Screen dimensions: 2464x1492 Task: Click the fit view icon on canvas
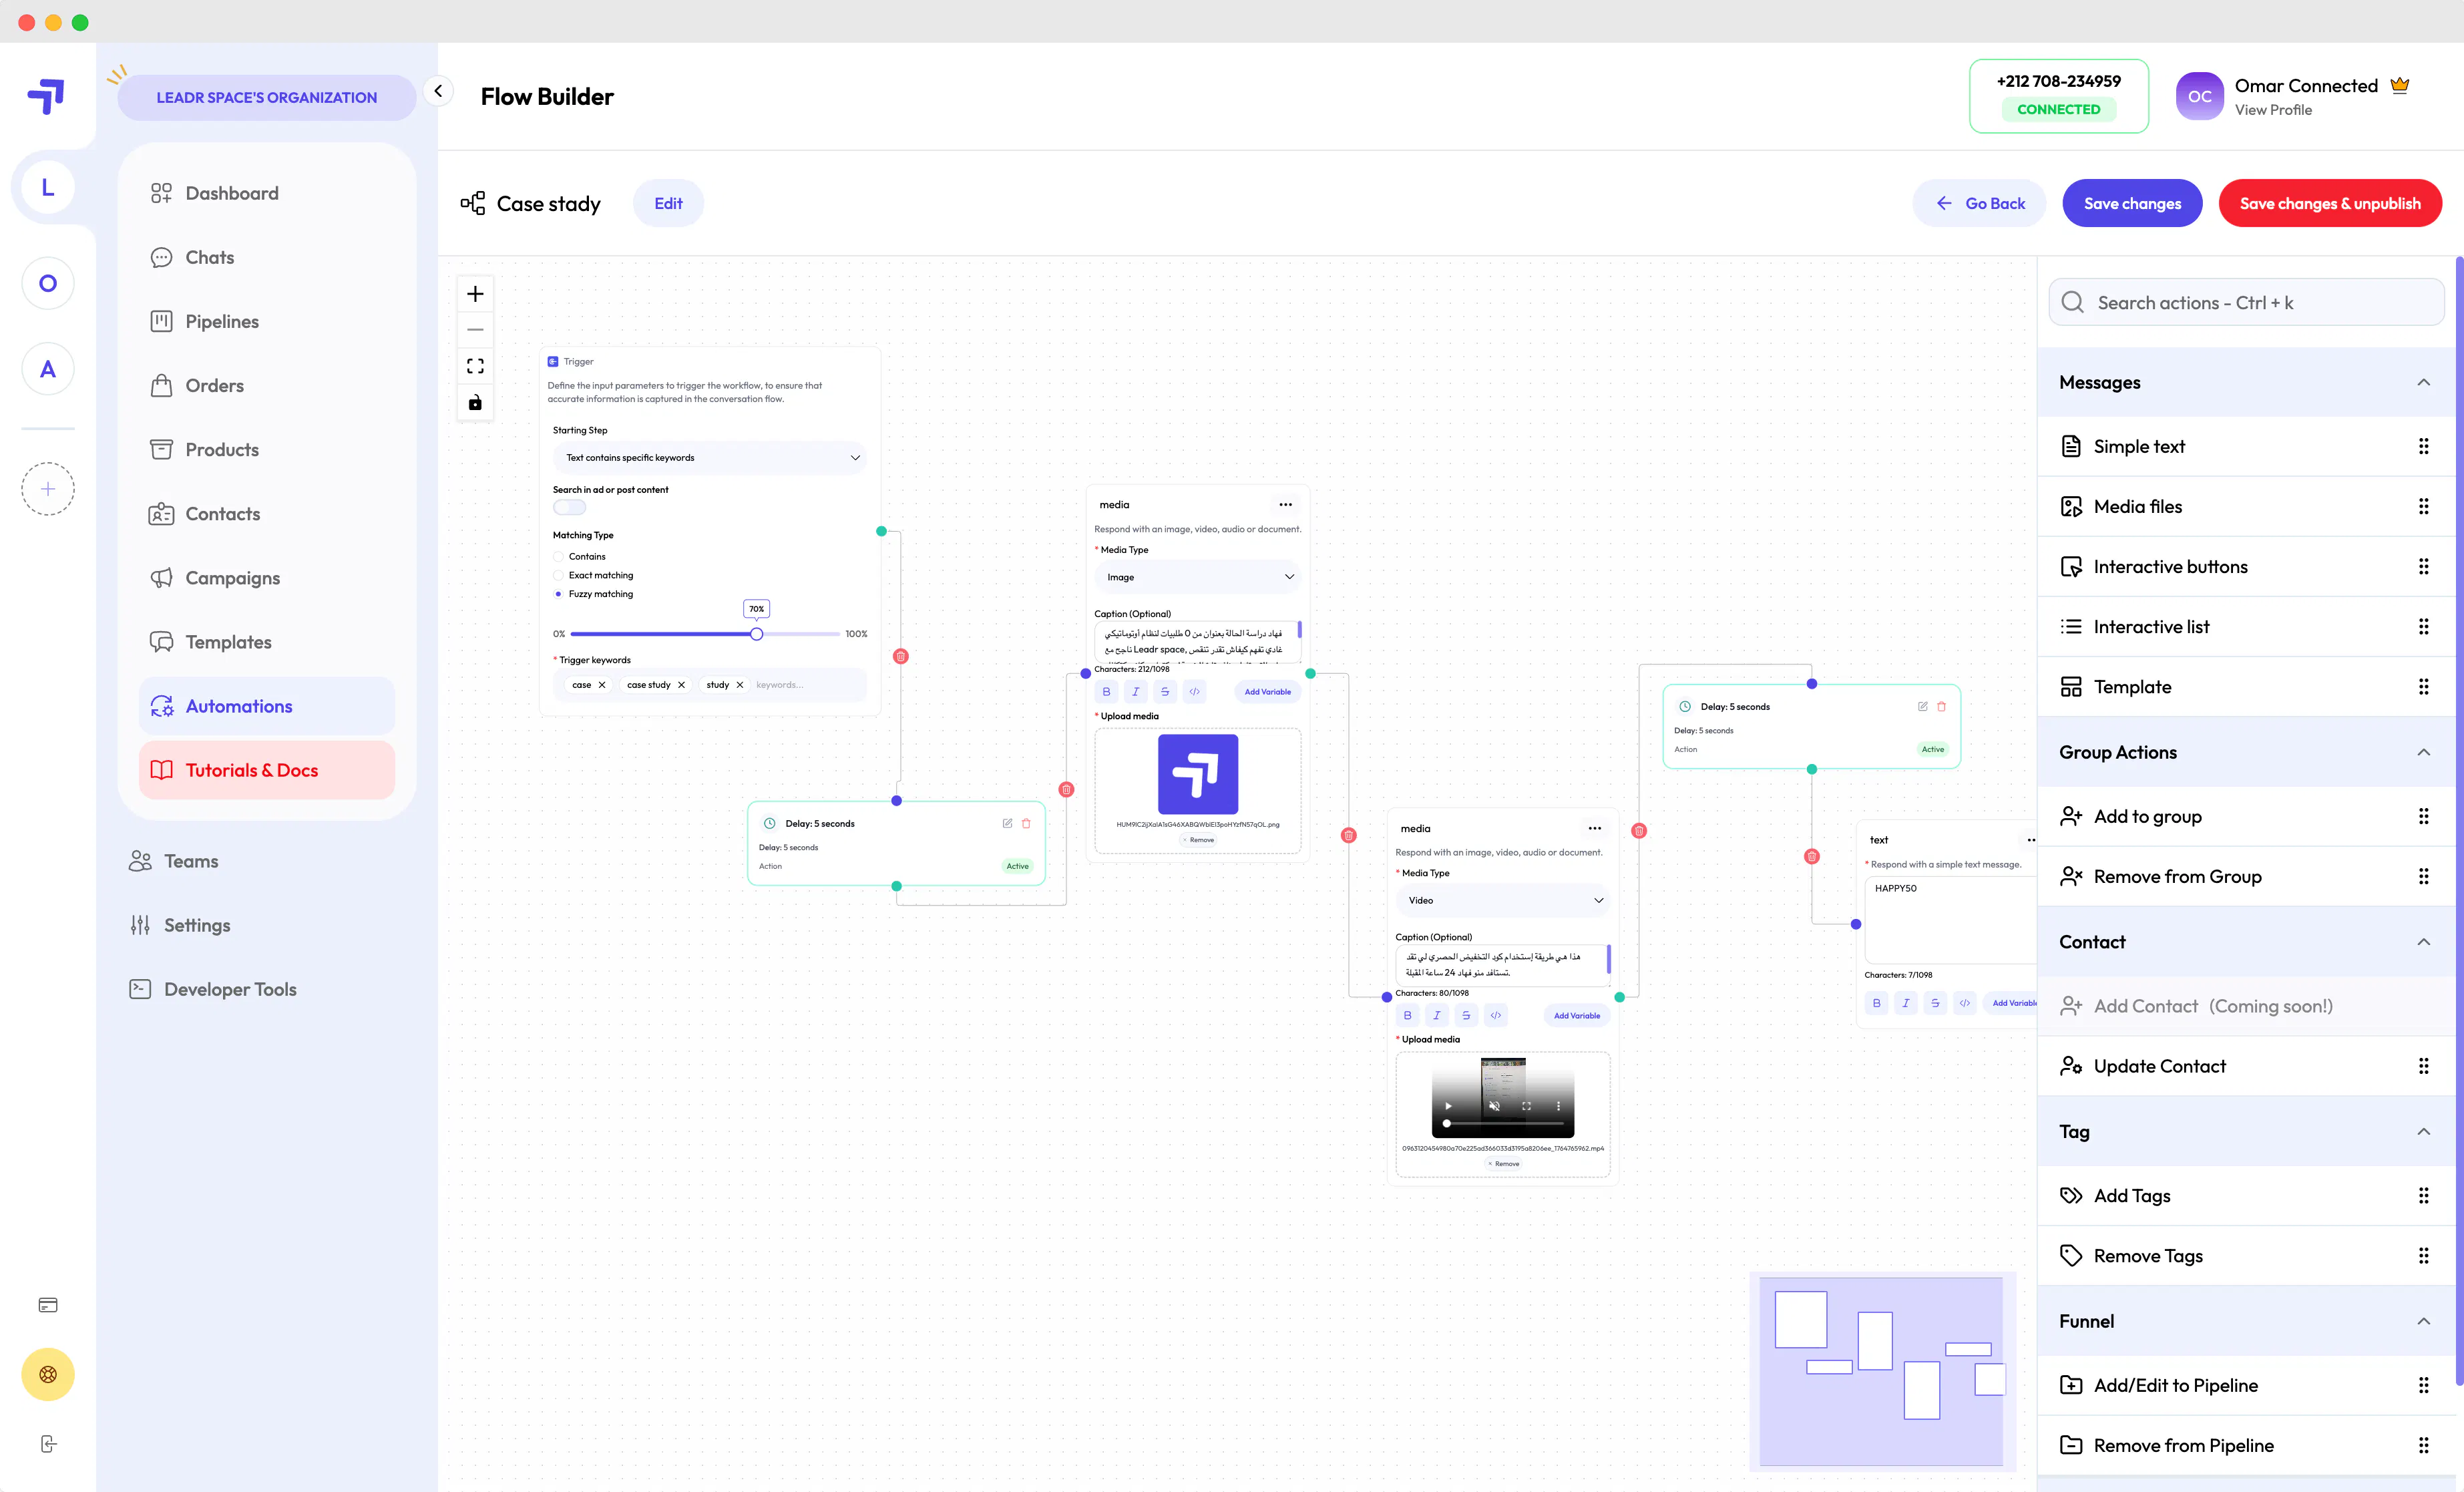tap(475, 366)
